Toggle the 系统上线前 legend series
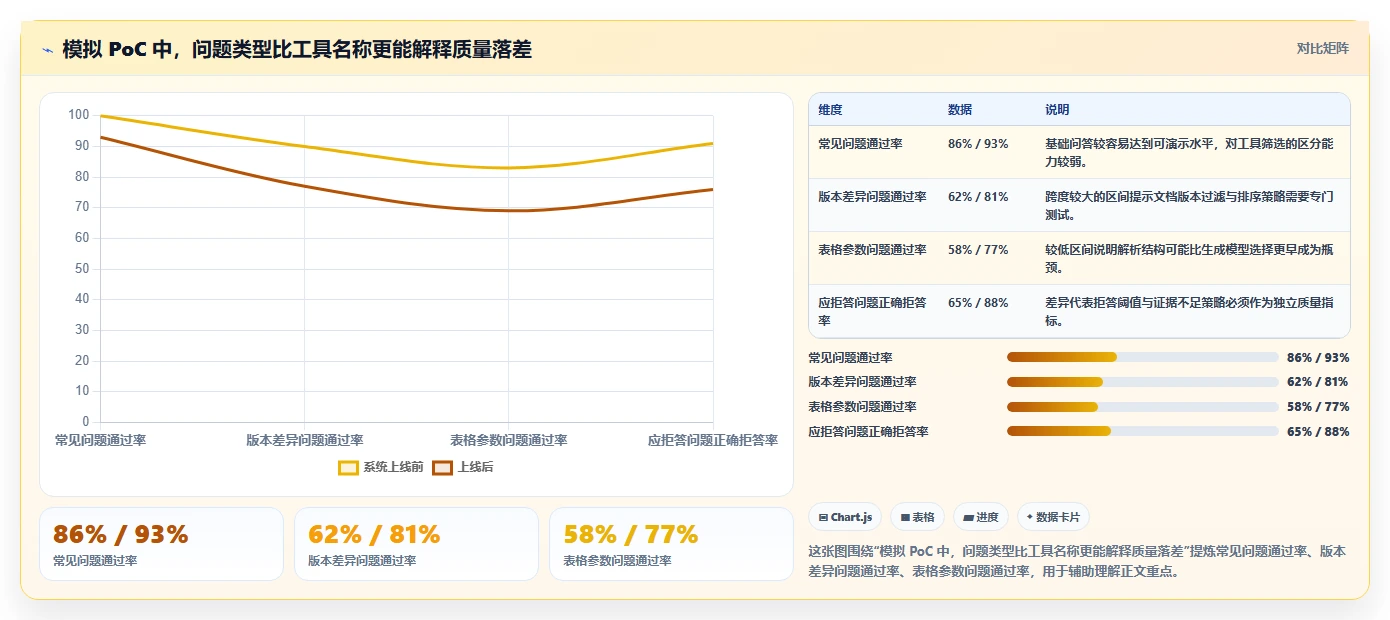The height and width of the screenshot is (620, 1390). (381, 467)
